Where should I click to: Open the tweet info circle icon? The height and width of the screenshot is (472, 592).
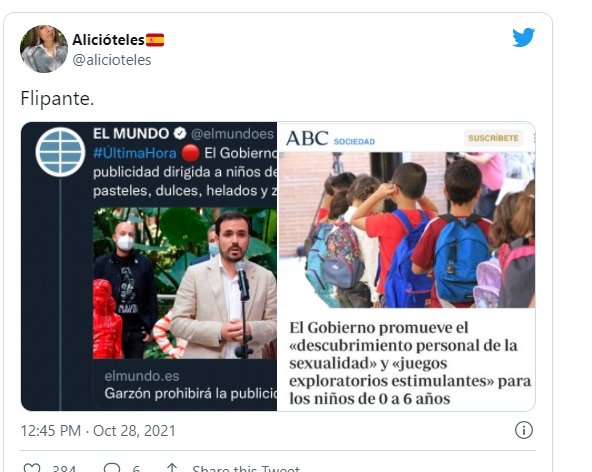(524, 430)
